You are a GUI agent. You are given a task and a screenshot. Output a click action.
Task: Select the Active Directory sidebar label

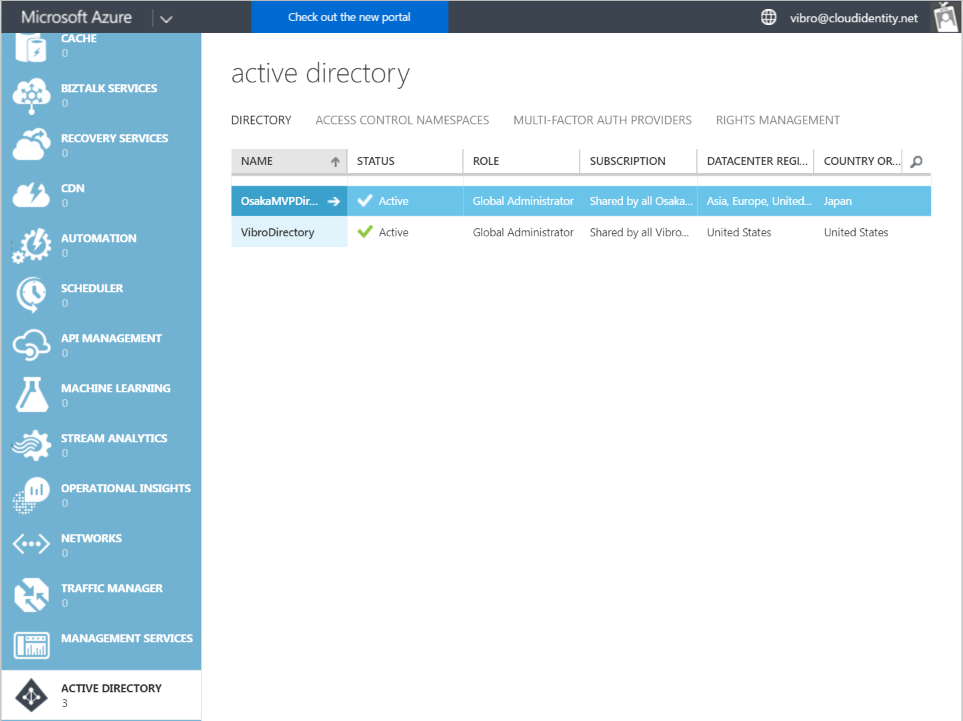click(x=111, y=688)
